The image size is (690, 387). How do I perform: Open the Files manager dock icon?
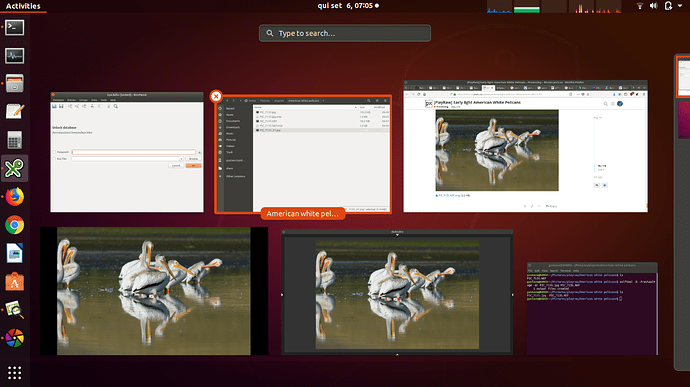[x=15, y=84]
